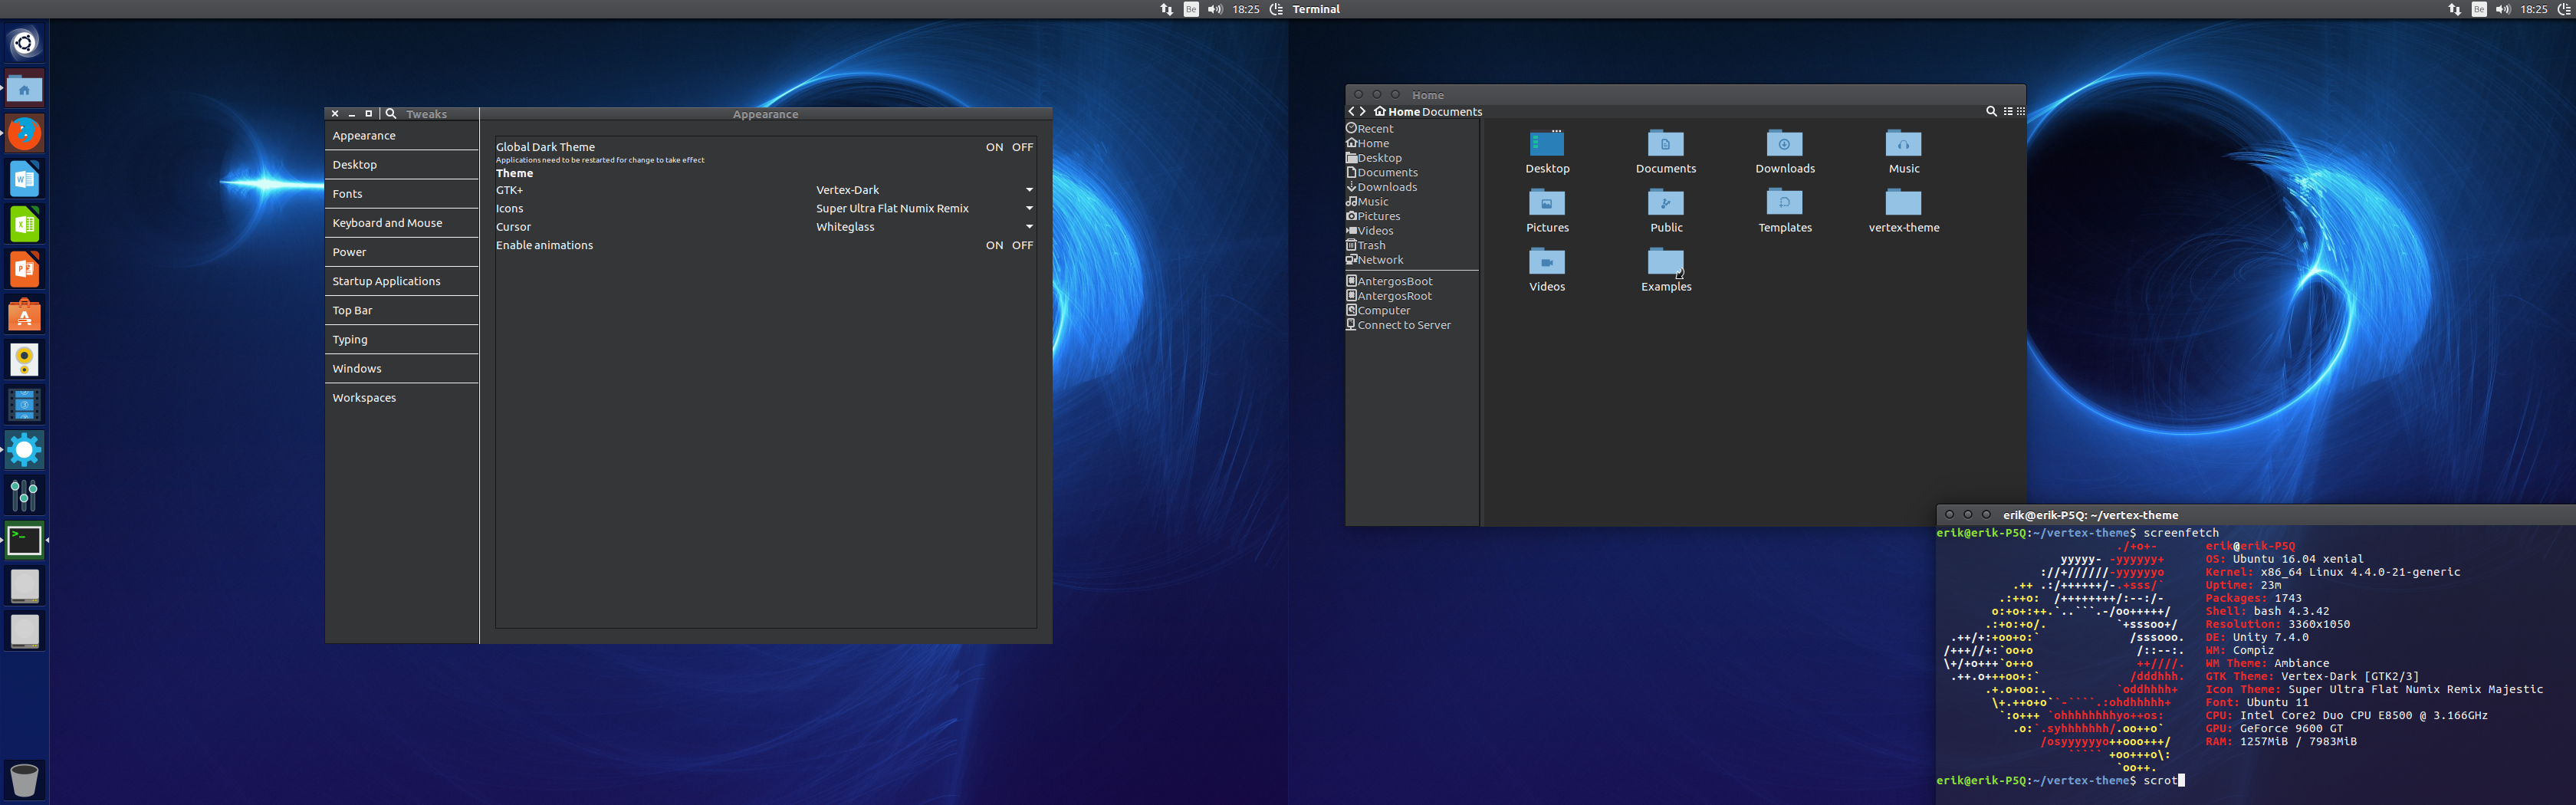The image size is (2576, 805).
Task: Open Windows settings in Tweaks
Action: click(402, 368)
